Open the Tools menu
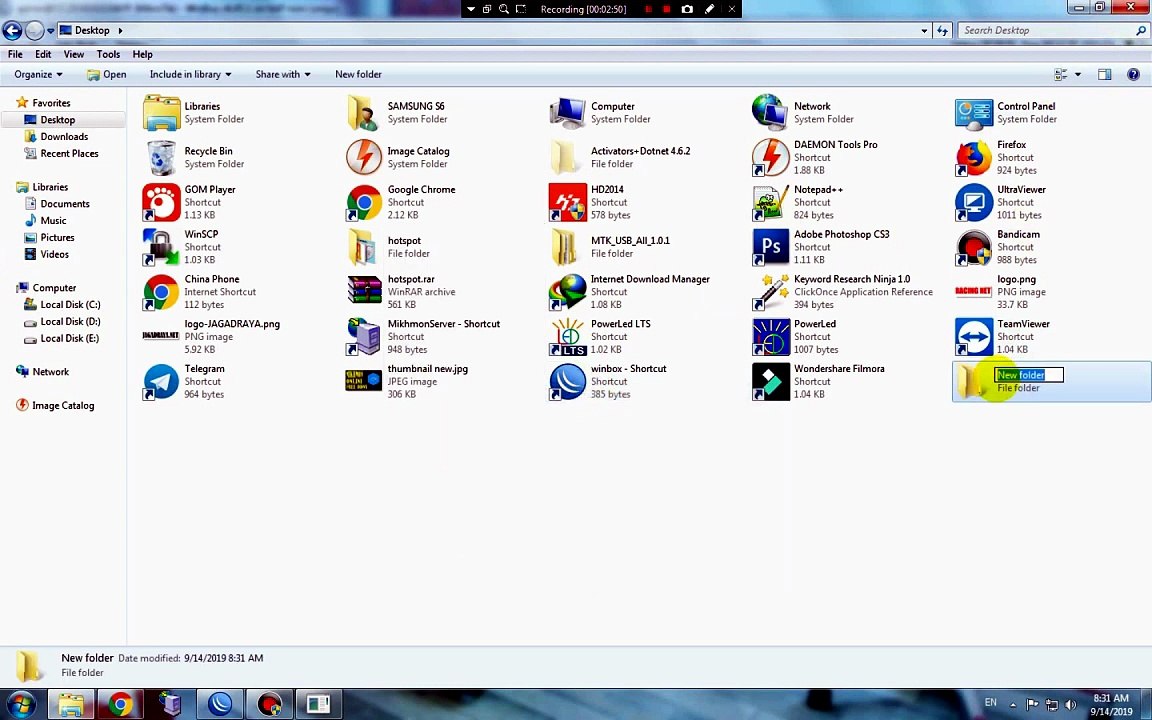 click(108, 54)
